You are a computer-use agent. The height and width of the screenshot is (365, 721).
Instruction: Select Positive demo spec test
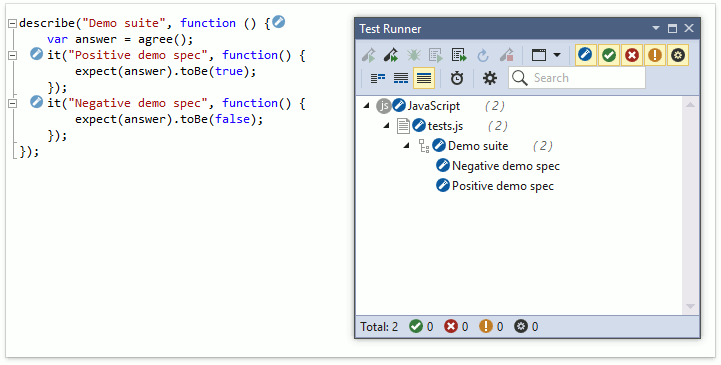click(503, 186)
